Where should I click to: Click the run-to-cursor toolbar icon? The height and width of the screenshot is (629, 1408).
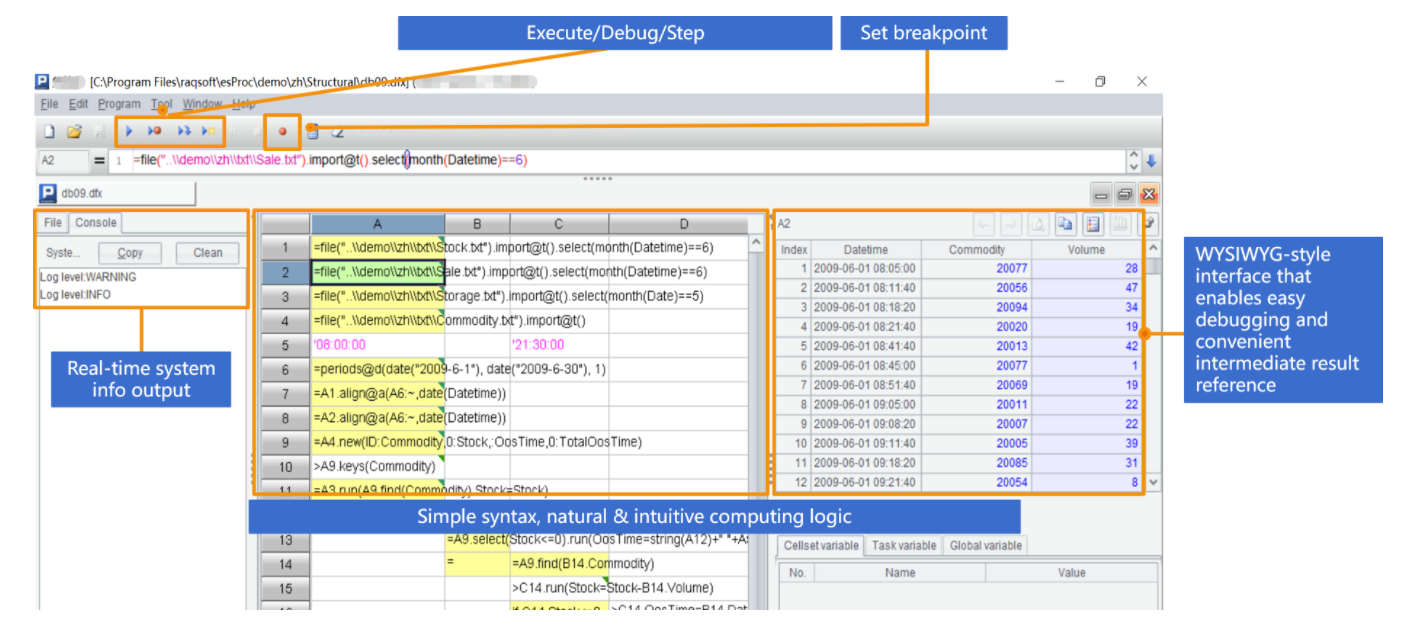point(208,131)
